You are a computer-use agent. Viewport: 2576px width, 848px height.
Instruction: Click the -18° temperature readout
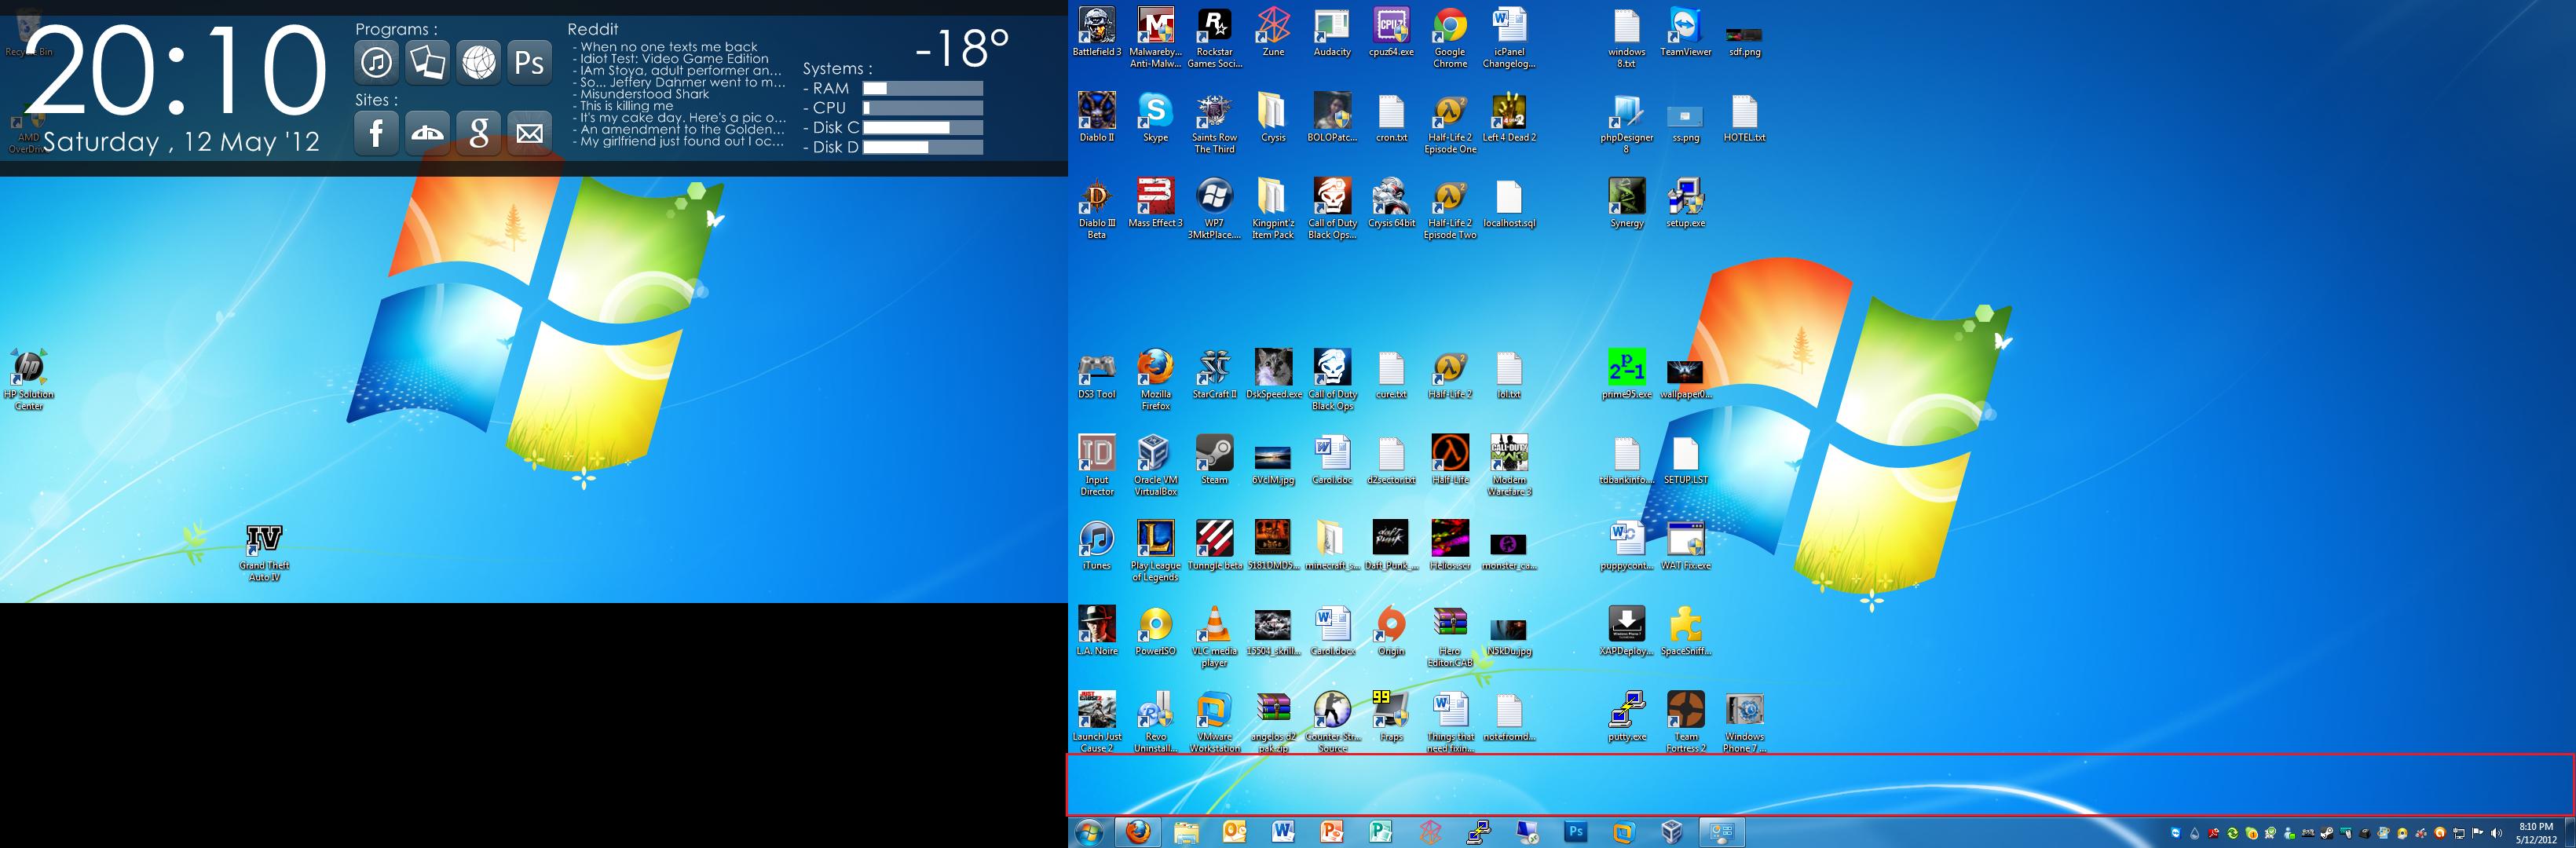coord(962,47)
